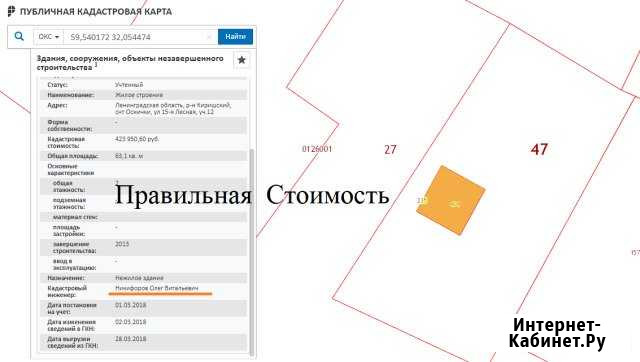Clear the search field with X icon
The height and width of the screenshot is (362, 640).
point(209,37)
